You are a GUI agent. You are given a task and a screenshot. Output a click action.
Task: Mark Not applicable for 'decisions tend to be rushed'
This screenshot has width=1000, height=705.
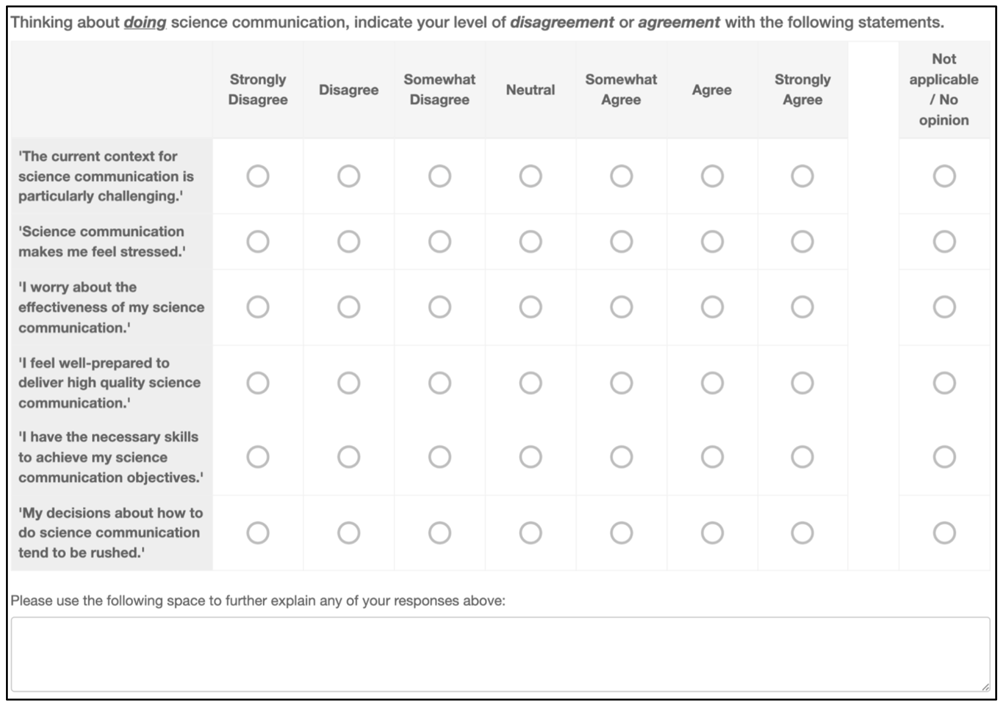coord(944,533)
